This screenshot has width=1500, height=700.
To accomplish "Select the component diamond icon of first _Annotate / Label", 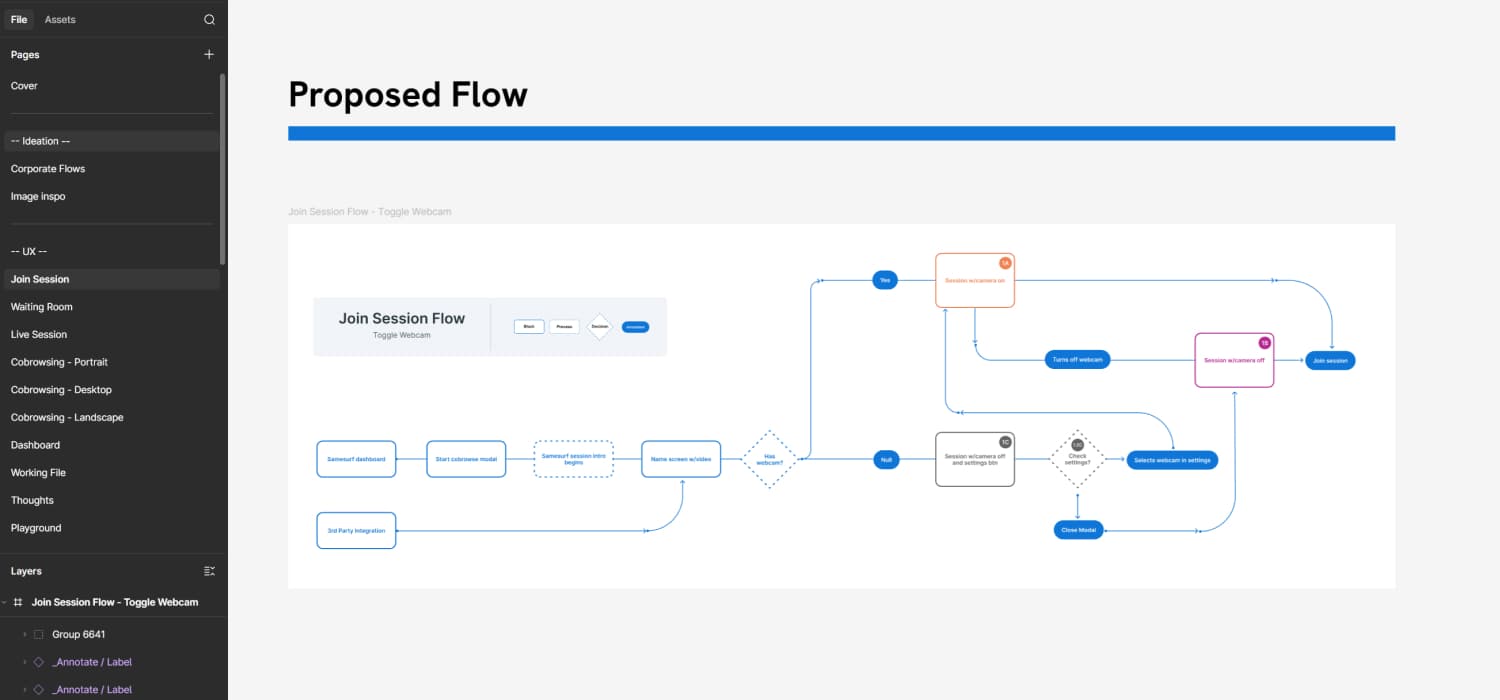I will click(38, 661).
